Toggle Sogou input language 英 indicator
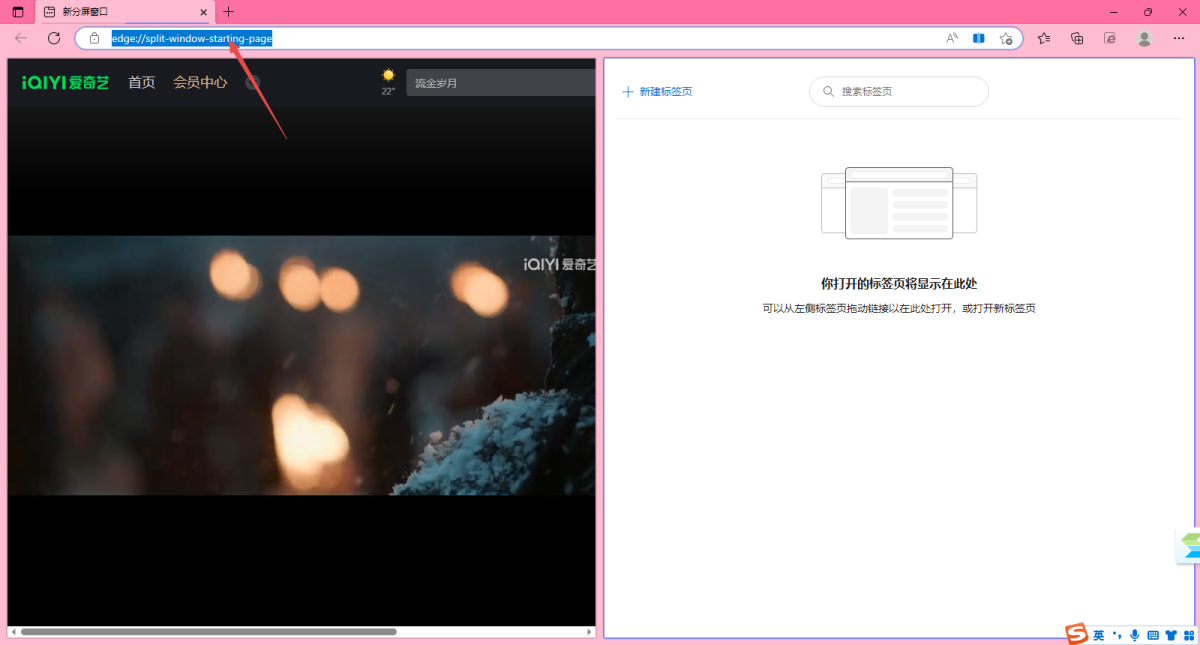This screenshot has width=1200, height=645. click(1098, 635)
